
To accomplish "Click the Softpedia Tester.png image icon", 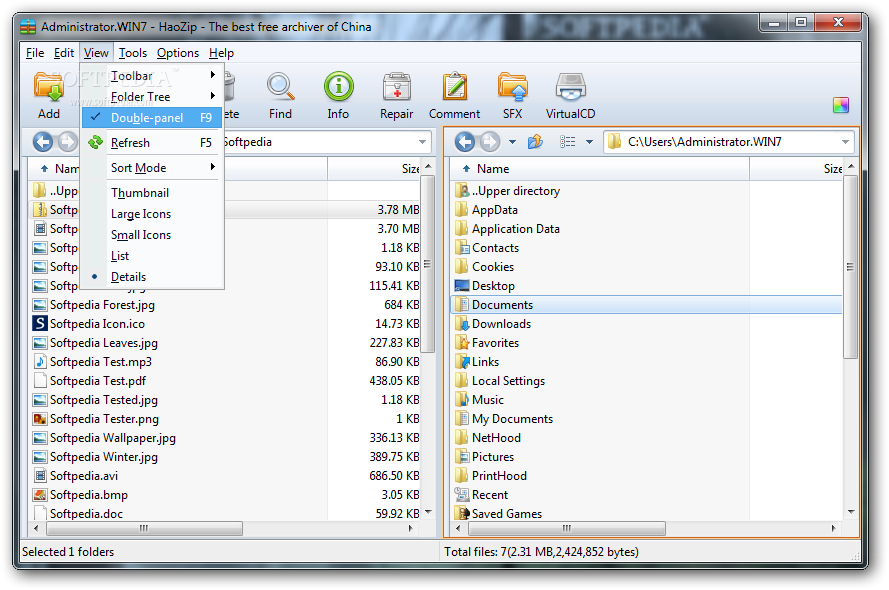I will [40, 419].
